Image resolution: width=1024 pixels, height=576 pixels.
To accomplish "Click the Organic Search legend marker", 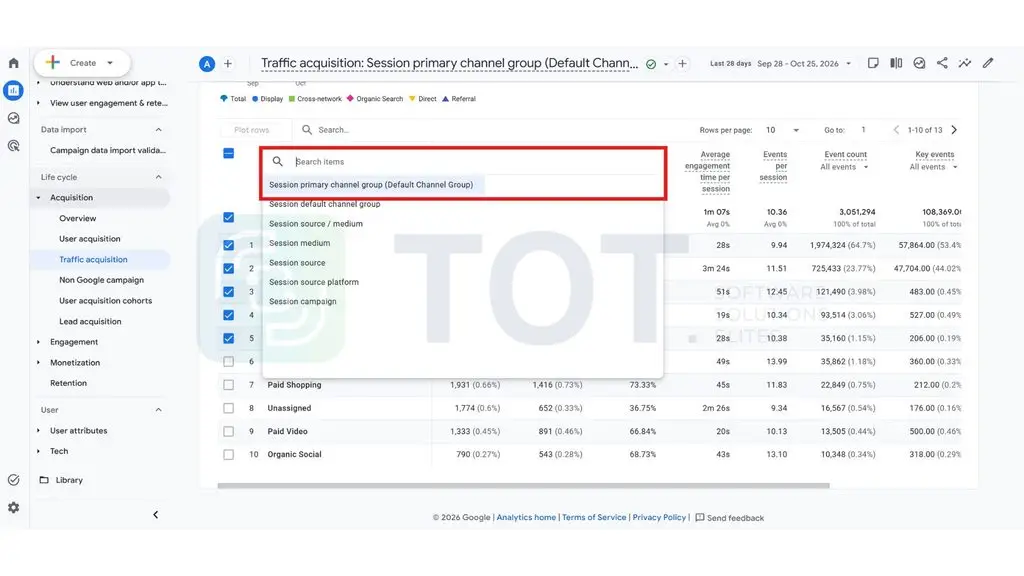I will (350, 99).
